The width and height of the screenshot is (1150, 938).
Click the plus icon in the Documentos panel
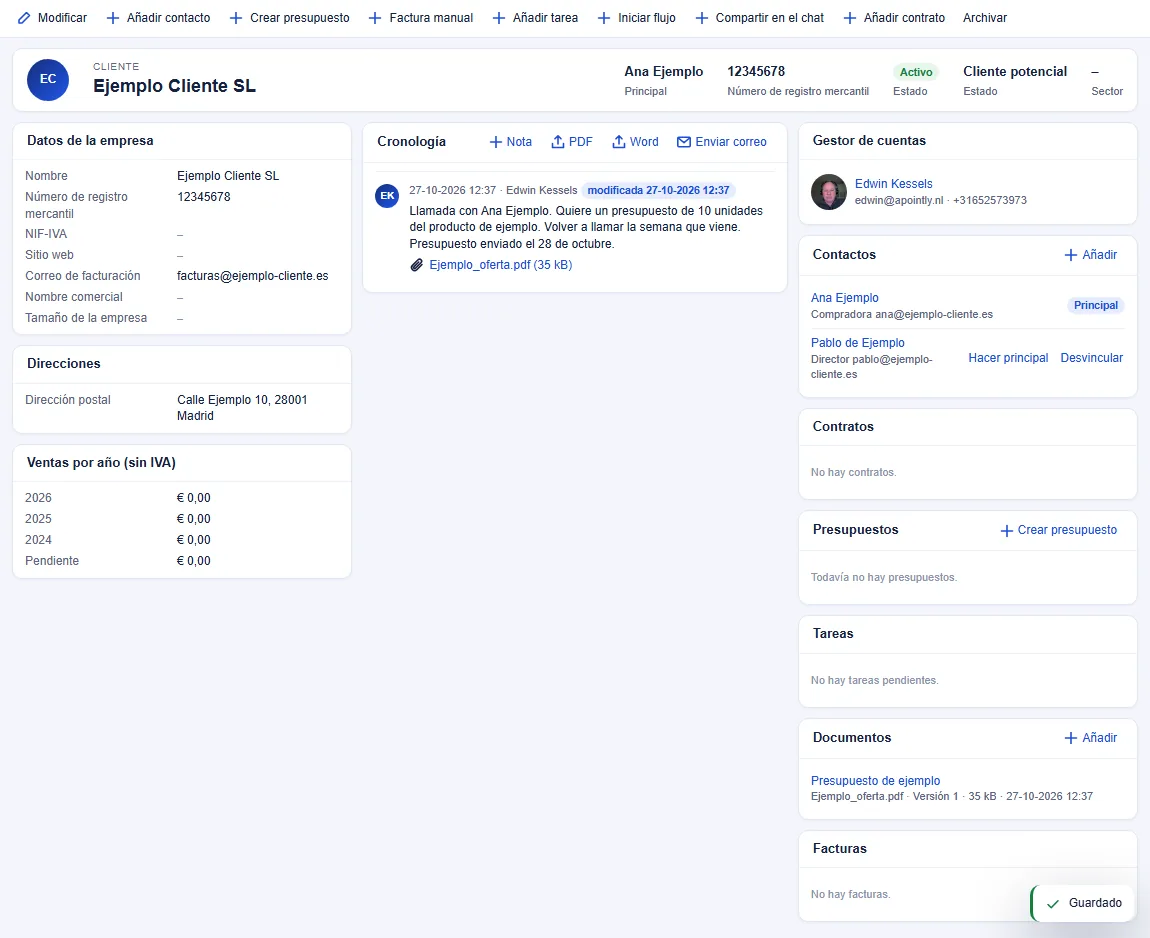1071,738
